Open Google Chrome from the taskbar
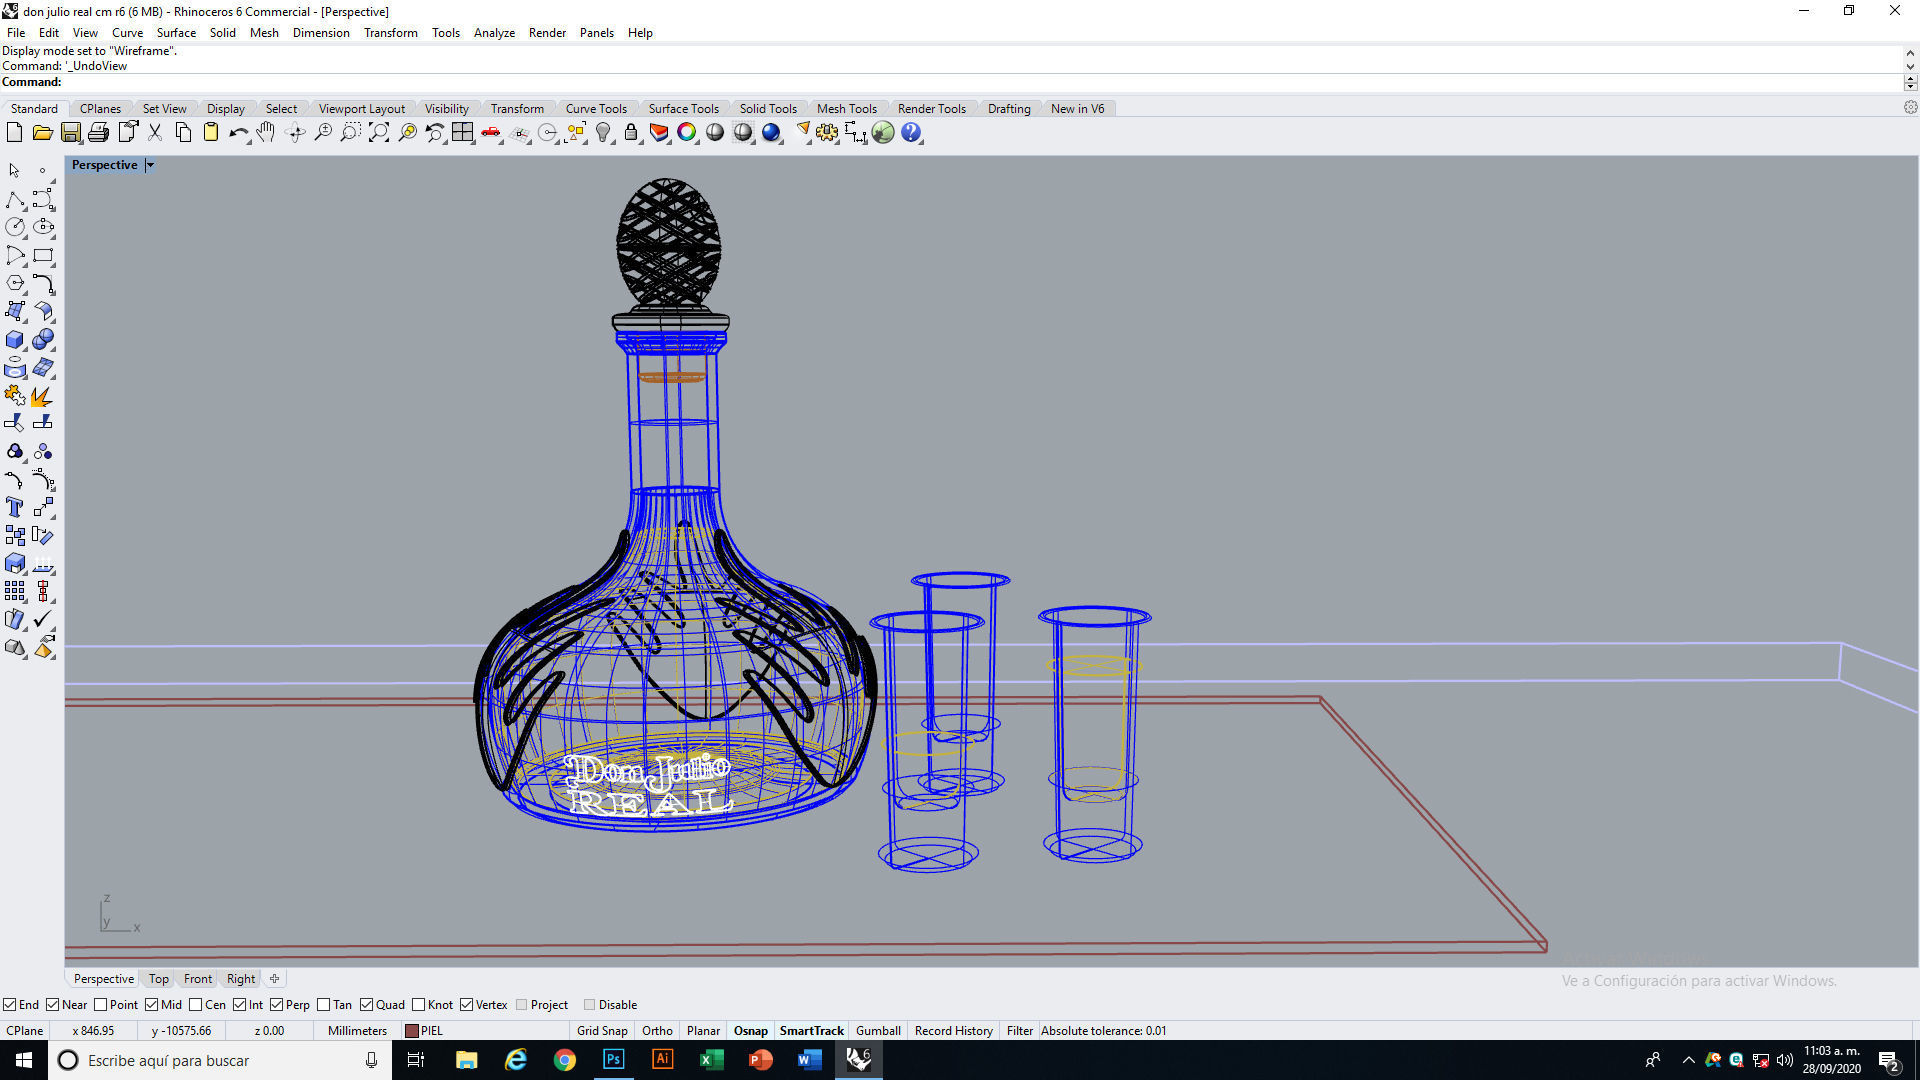This screenshot has height=1080, width=1920. point(565,1060)
